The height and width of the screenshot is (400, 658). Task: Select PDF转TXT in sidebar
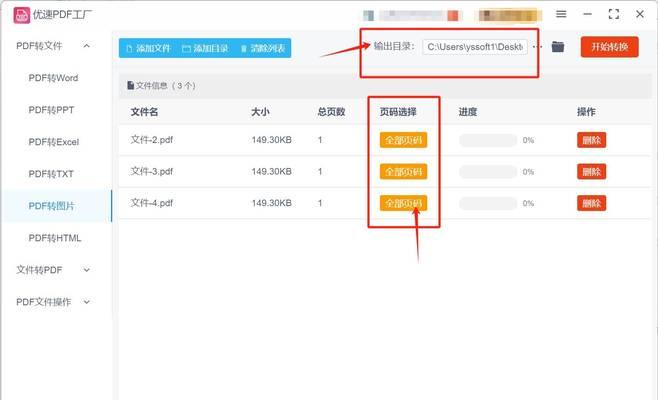click(x=51, y=174)
